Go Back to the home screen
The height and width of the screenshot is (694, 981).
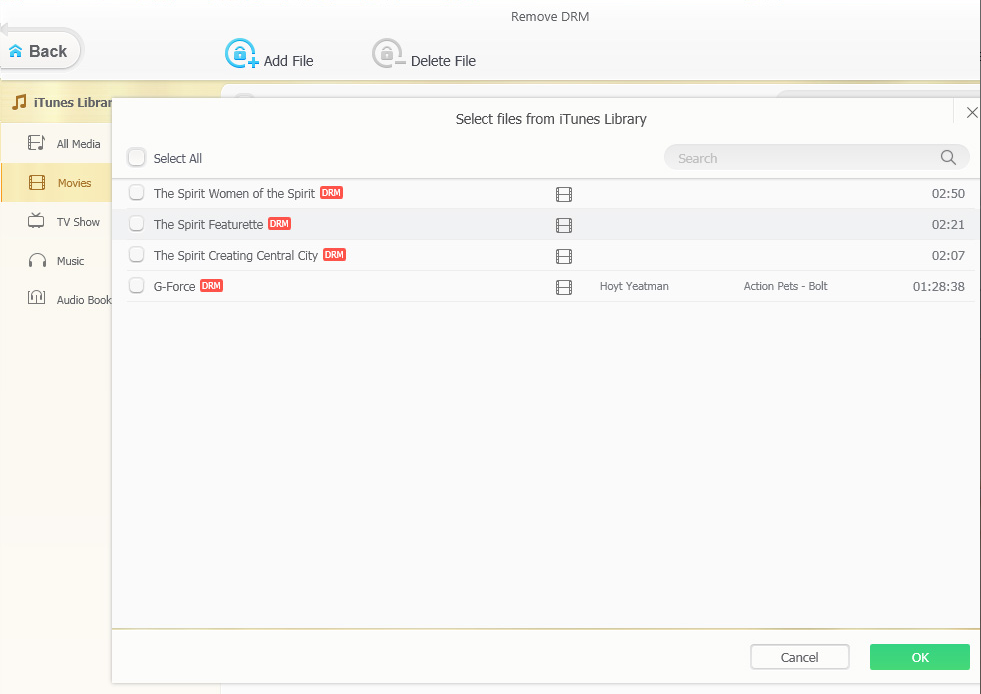(x=39, y=51)
